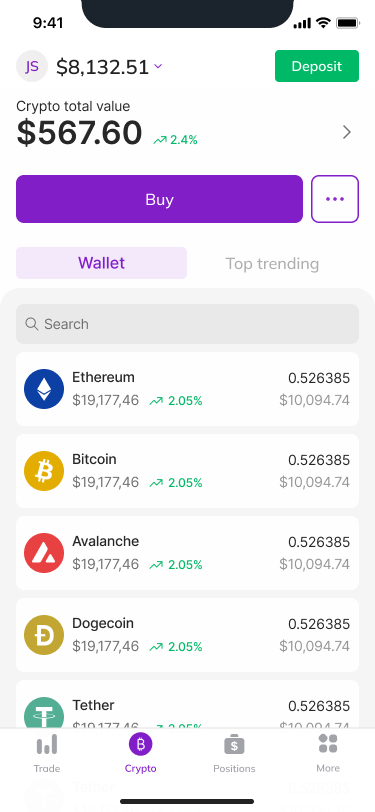The height and width of the screenshot is (812, 375).
Task: Tap the Tether coin icon
Action: tap(44, 713)
